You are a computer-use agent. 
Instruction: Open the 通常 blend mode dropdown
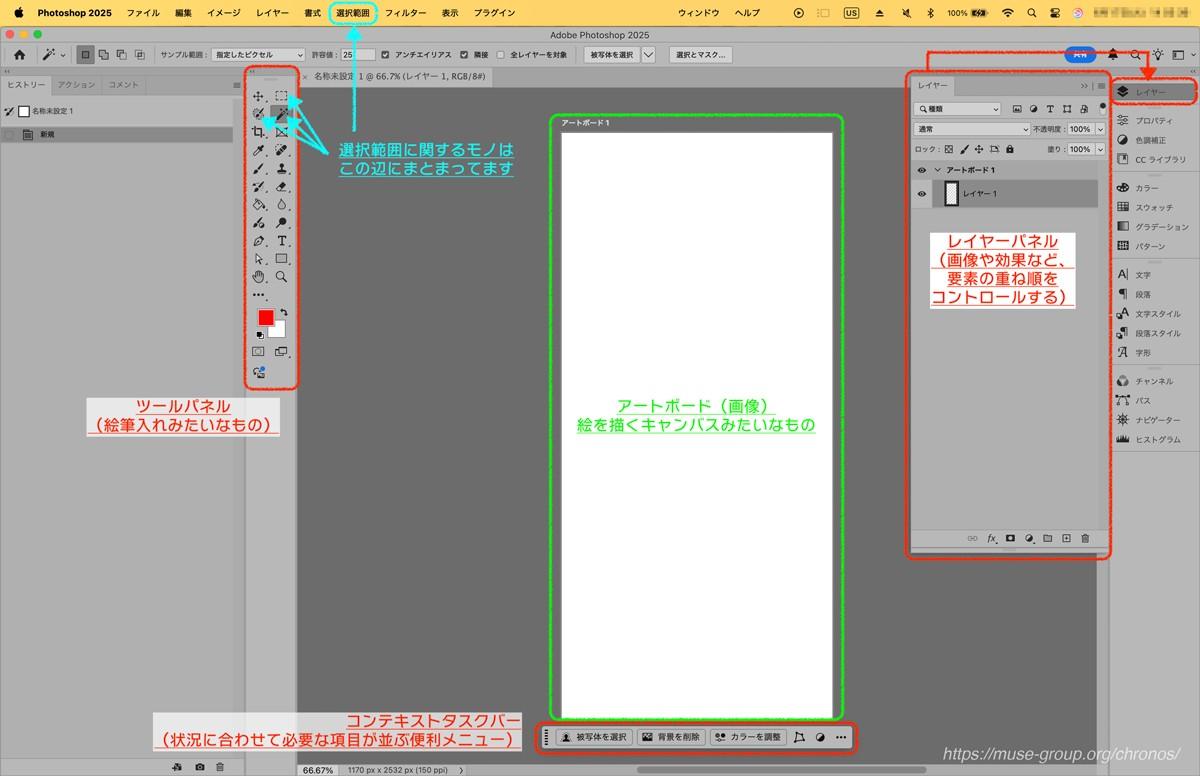[972, 129]
